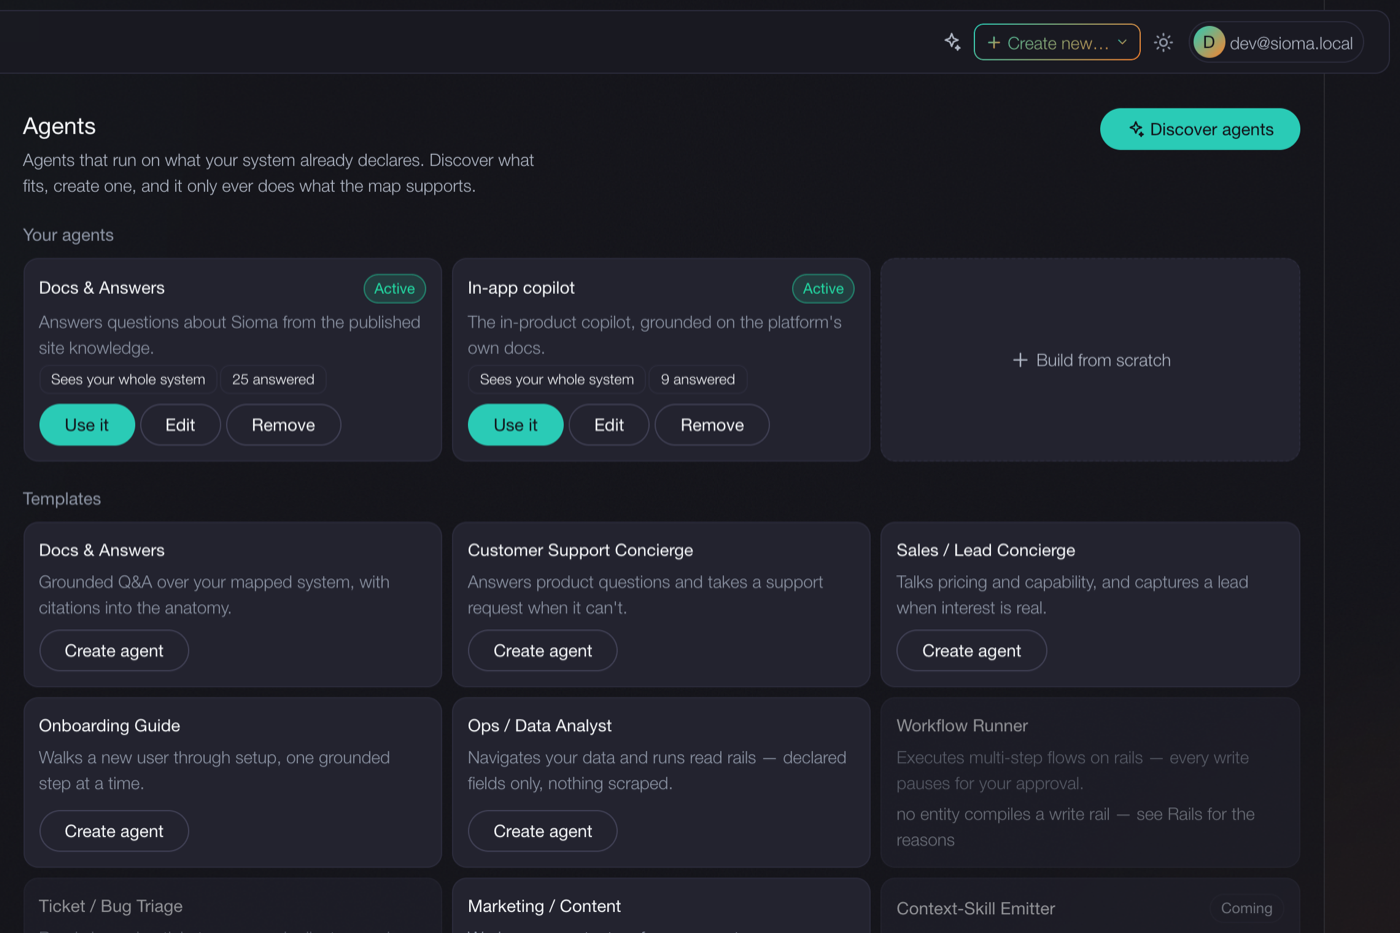
Task: Click the sparkle AI icon in top bar
Action: click(x=952, y=42)
